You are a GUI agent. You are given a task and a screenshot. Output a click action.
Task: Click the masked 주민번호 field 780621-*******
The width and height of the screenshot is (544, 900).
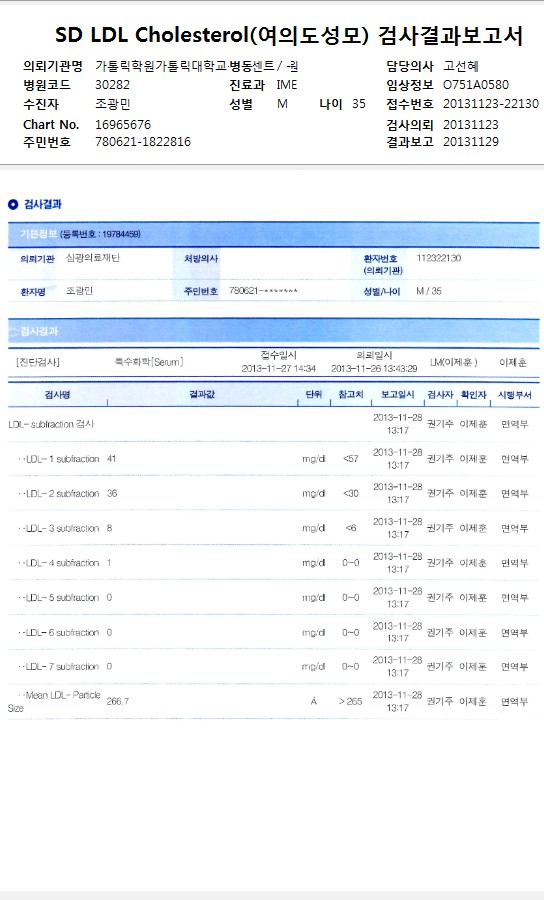[x=263, y=291]
